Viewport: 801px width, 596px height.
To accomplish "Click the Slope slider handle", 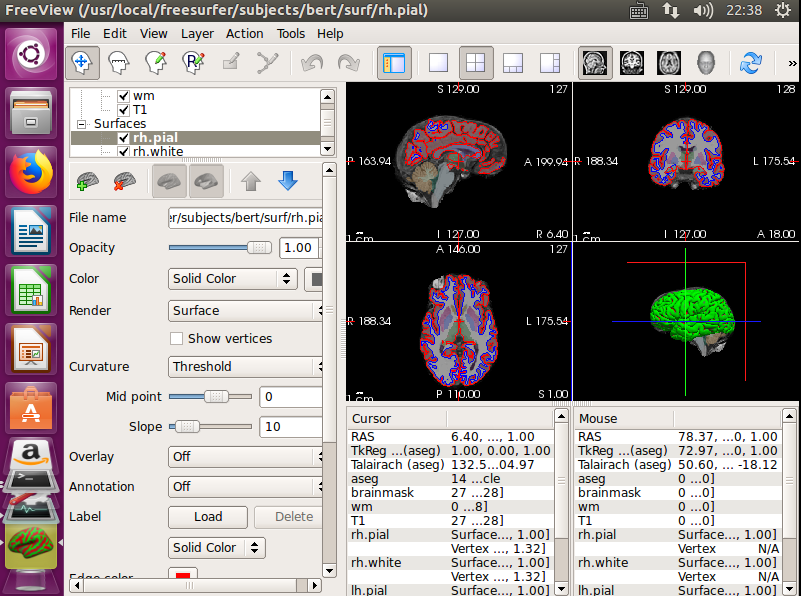I will pyautogui.click(x=187, y=426).
